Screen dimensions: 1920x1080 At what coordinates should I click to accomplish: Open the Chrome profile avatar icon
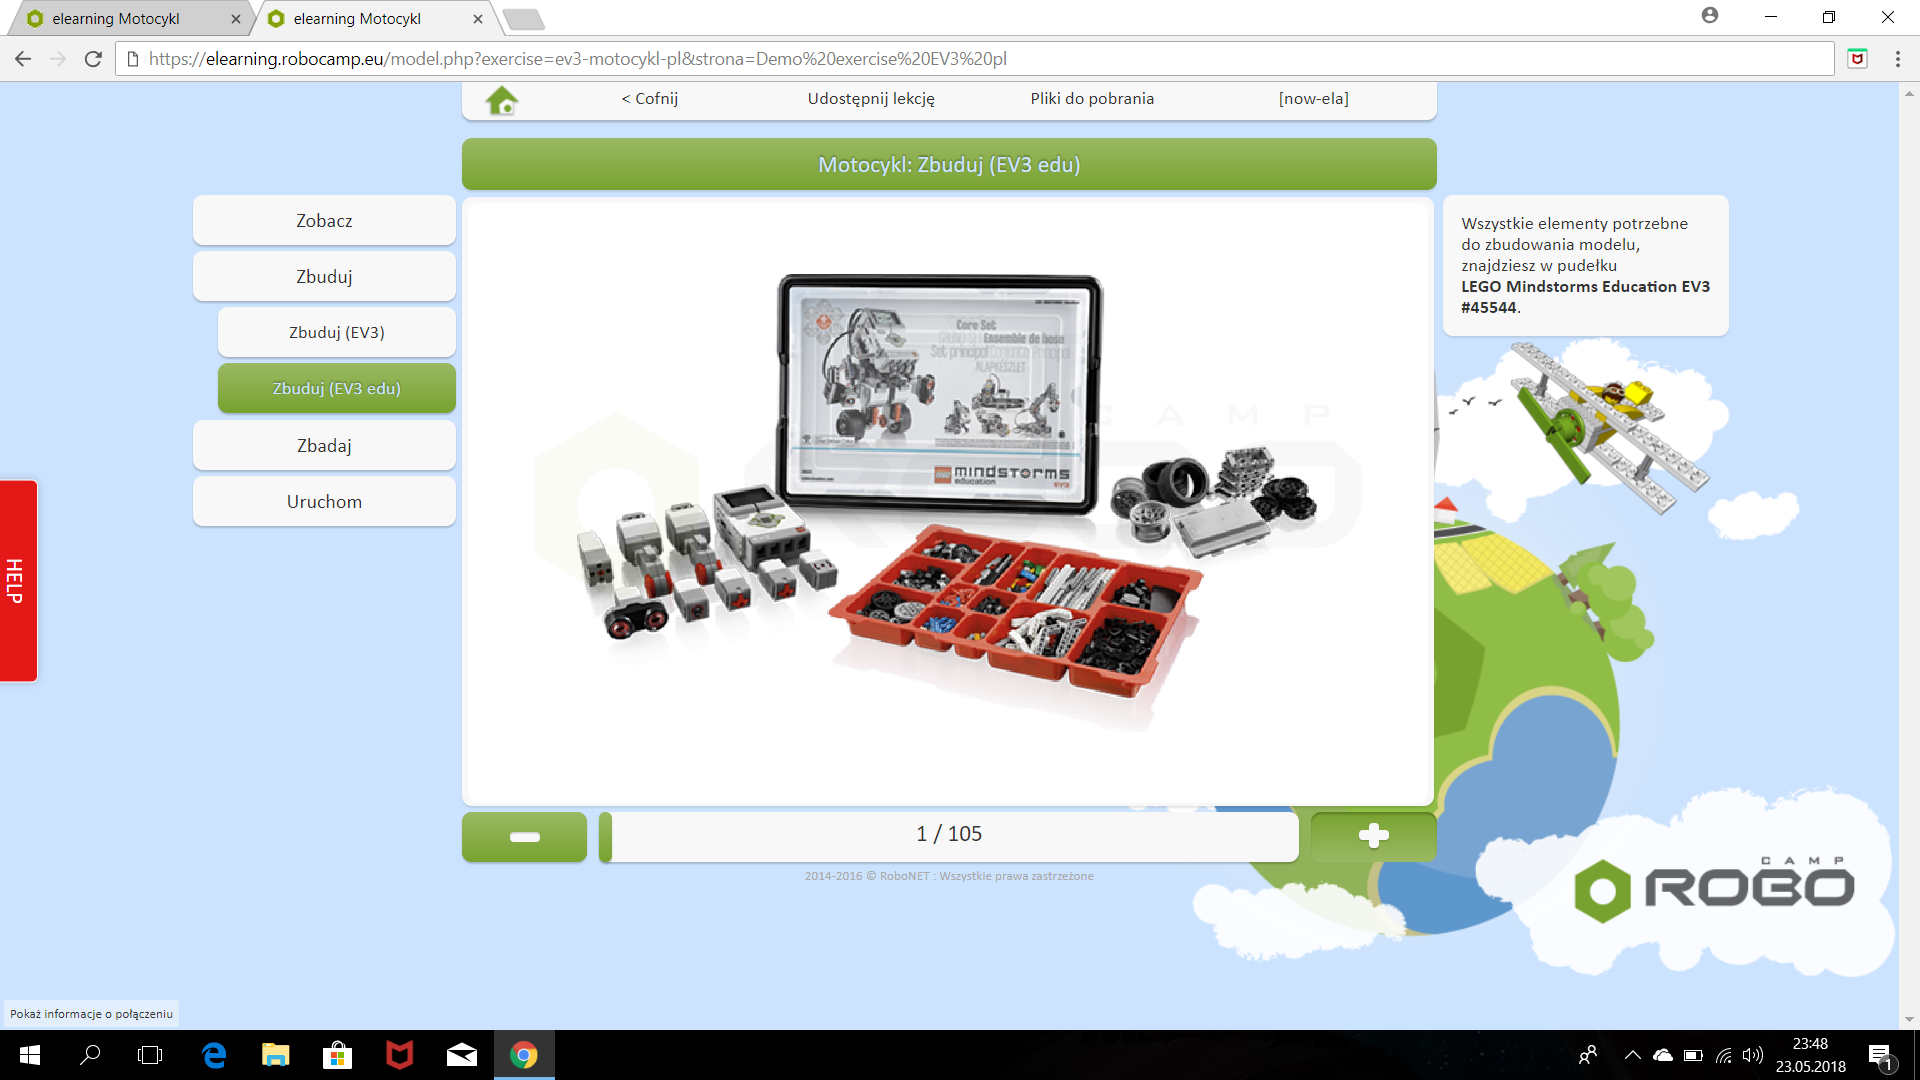pos(1710,15)
